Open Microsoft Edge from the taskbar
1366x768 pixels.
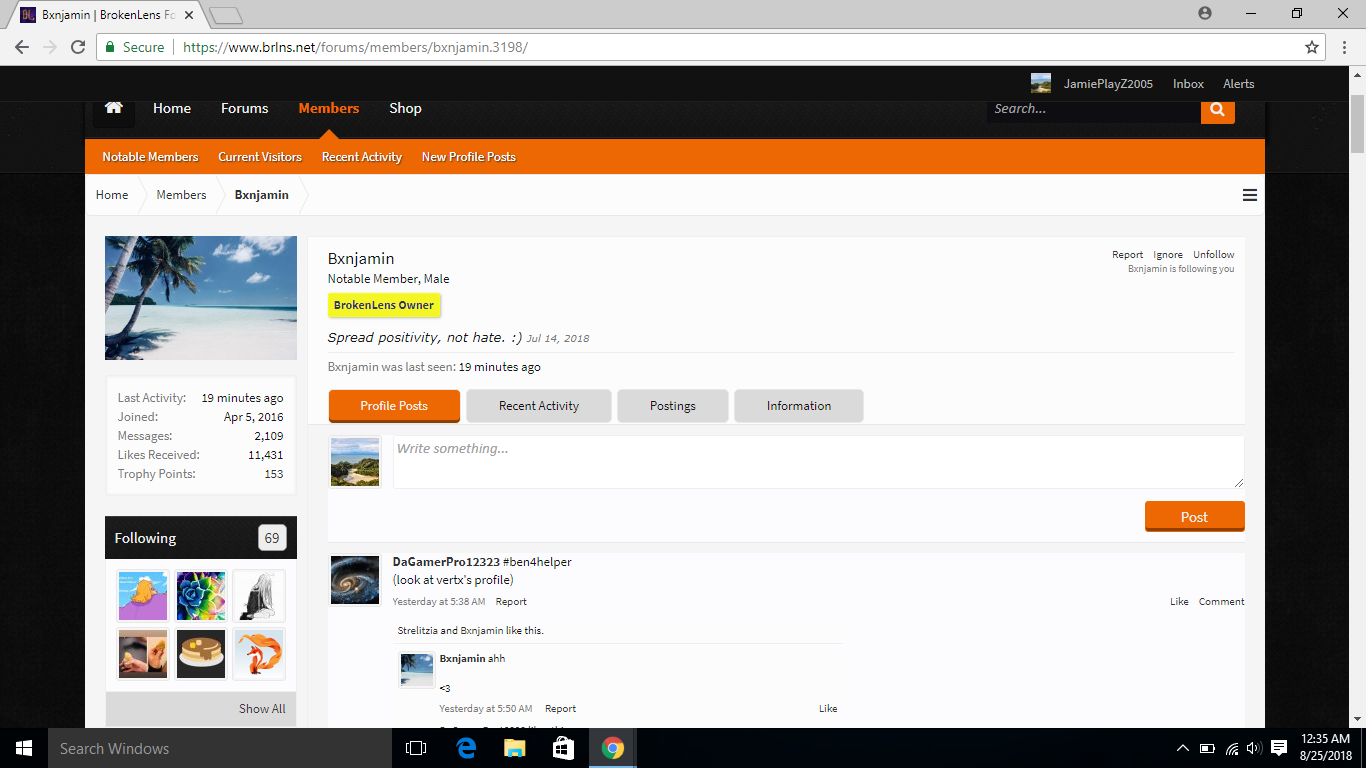(466, 748)
